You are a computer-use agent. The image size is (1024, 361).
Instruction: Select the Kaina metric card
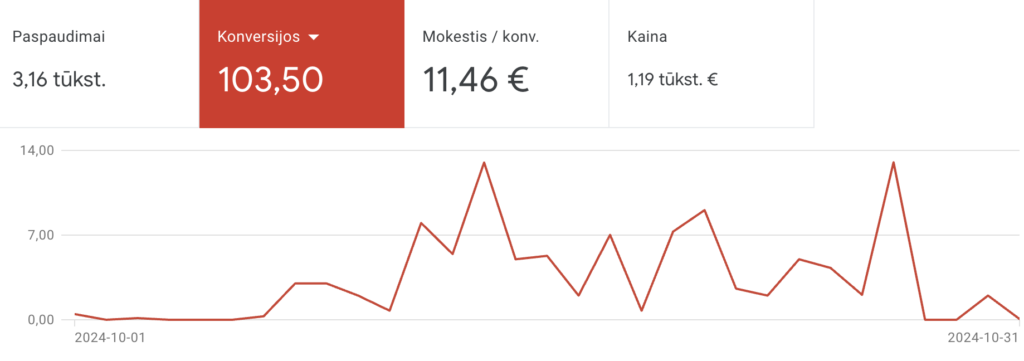pos(711,63)
